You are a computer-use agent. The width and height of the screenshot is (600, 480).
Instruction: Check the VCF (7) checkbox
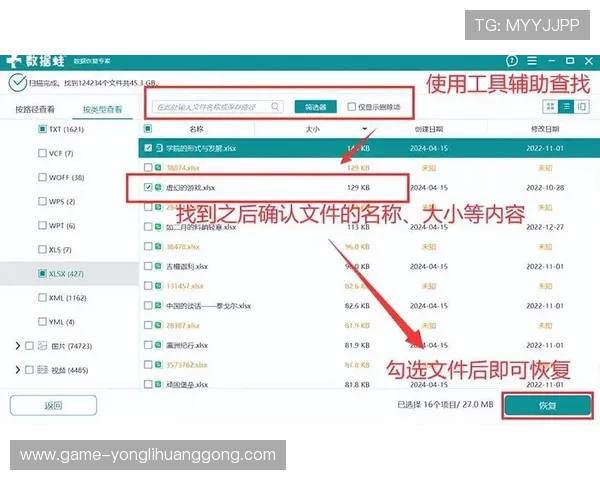[42, 153]
